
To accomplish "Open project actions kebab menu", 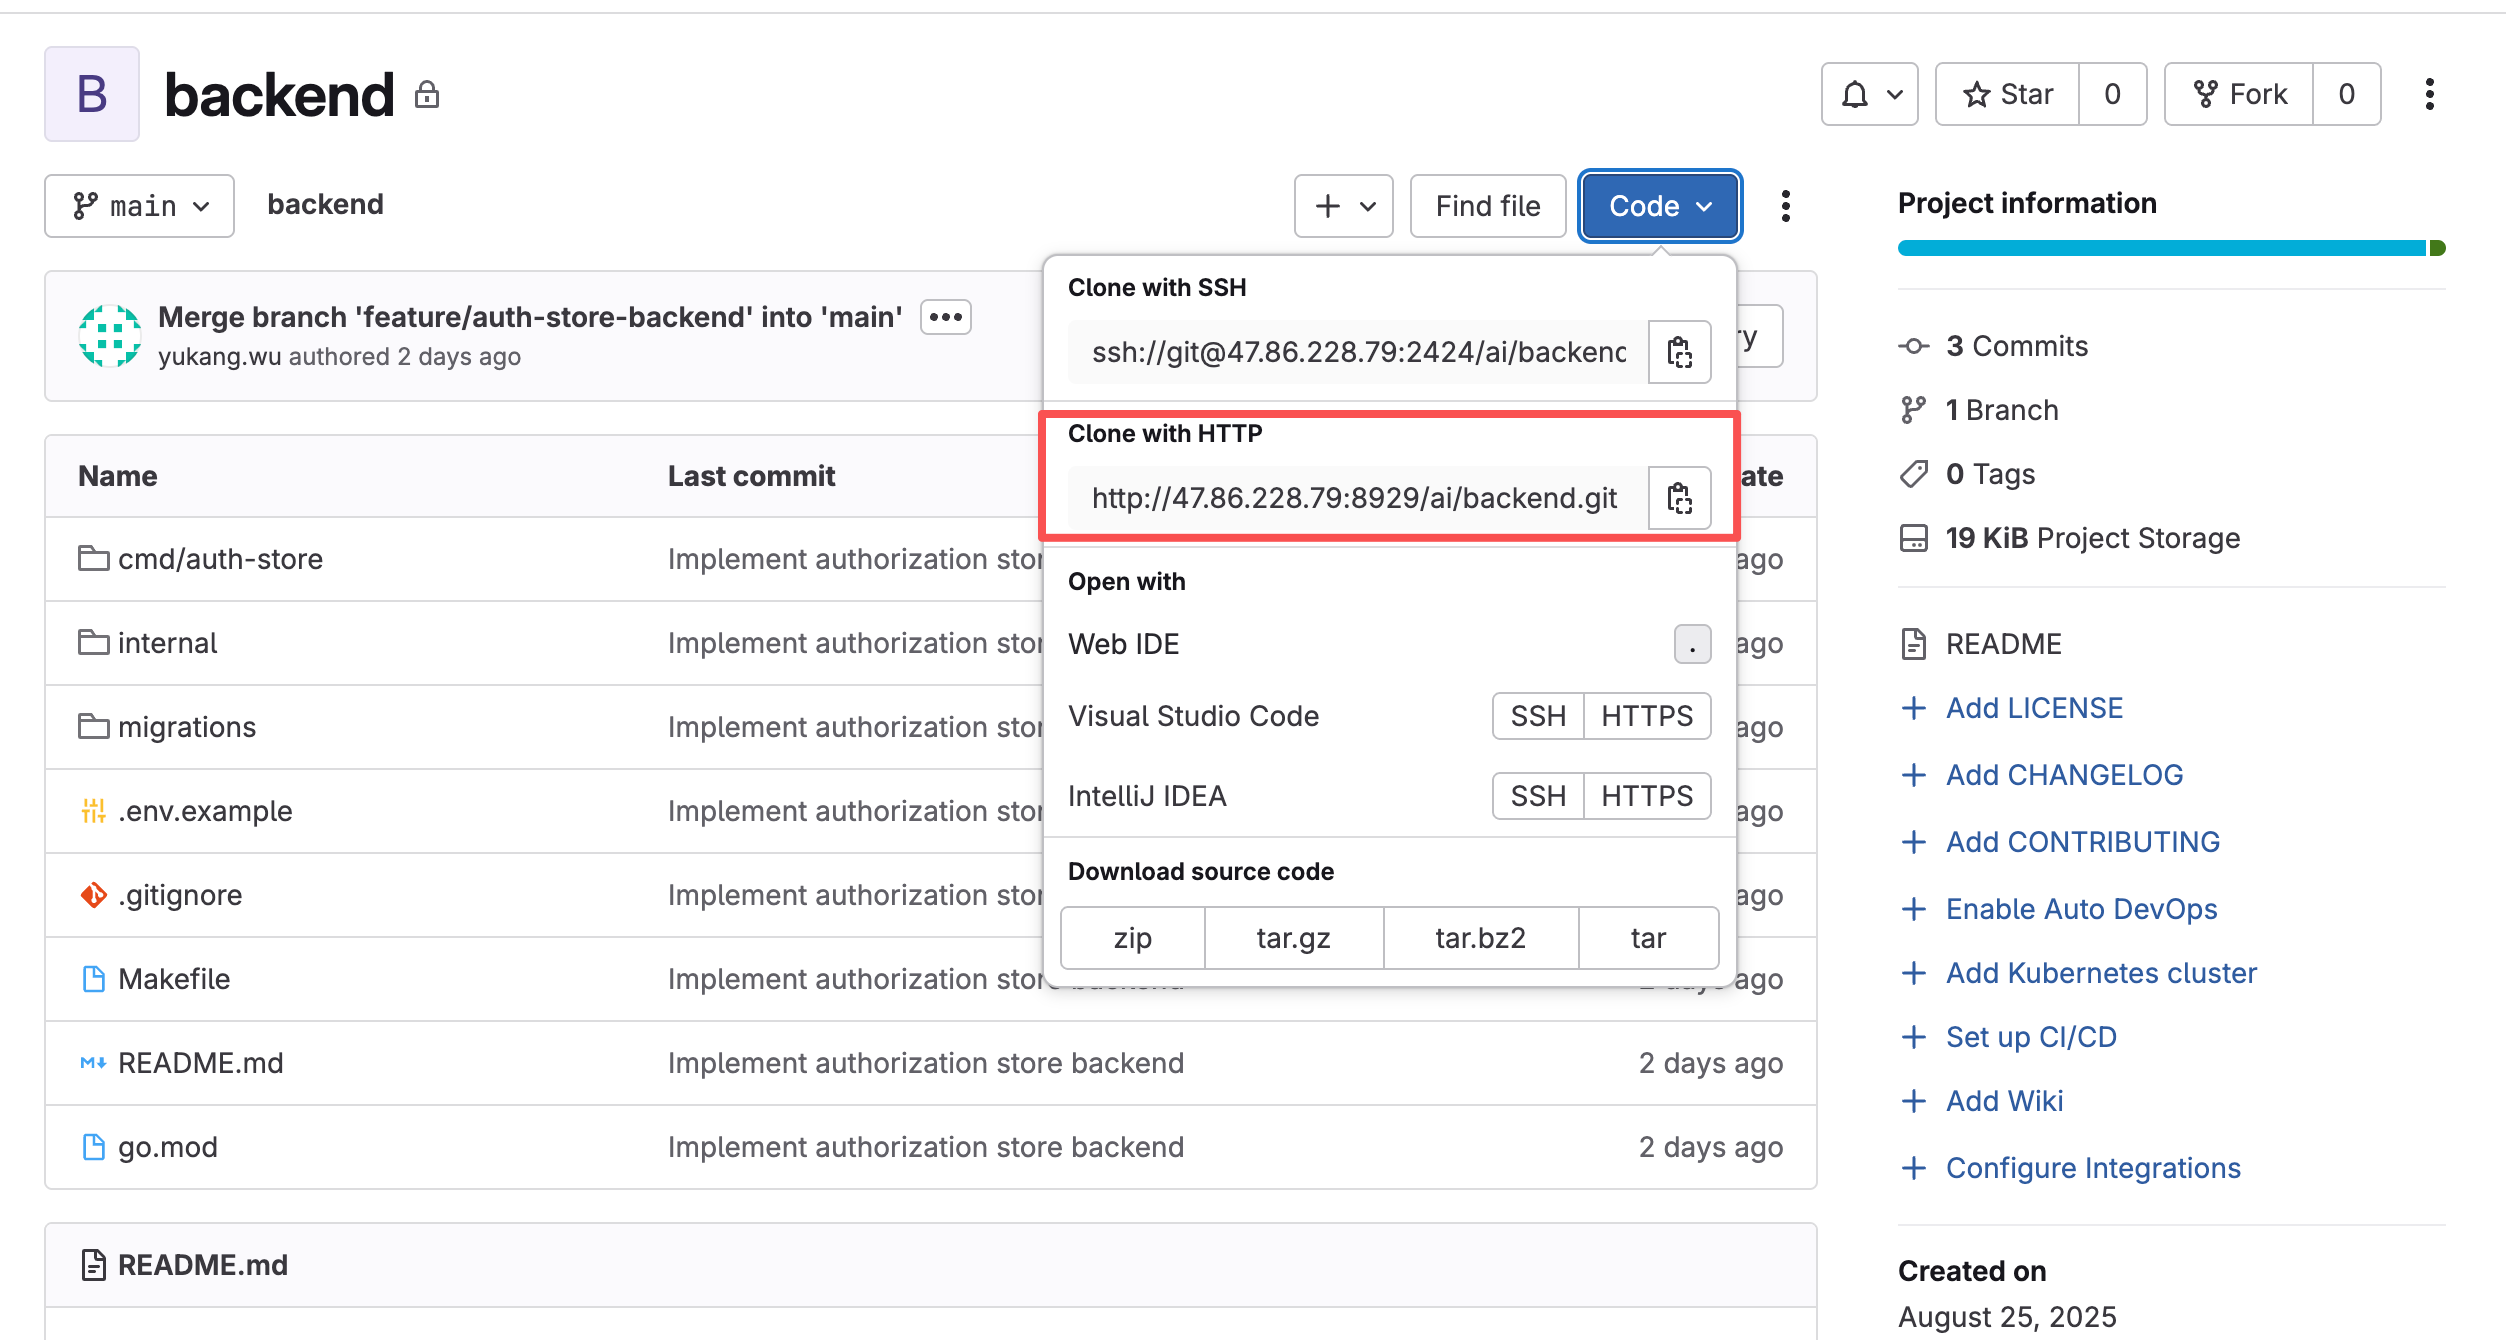I will point(2429,94).
